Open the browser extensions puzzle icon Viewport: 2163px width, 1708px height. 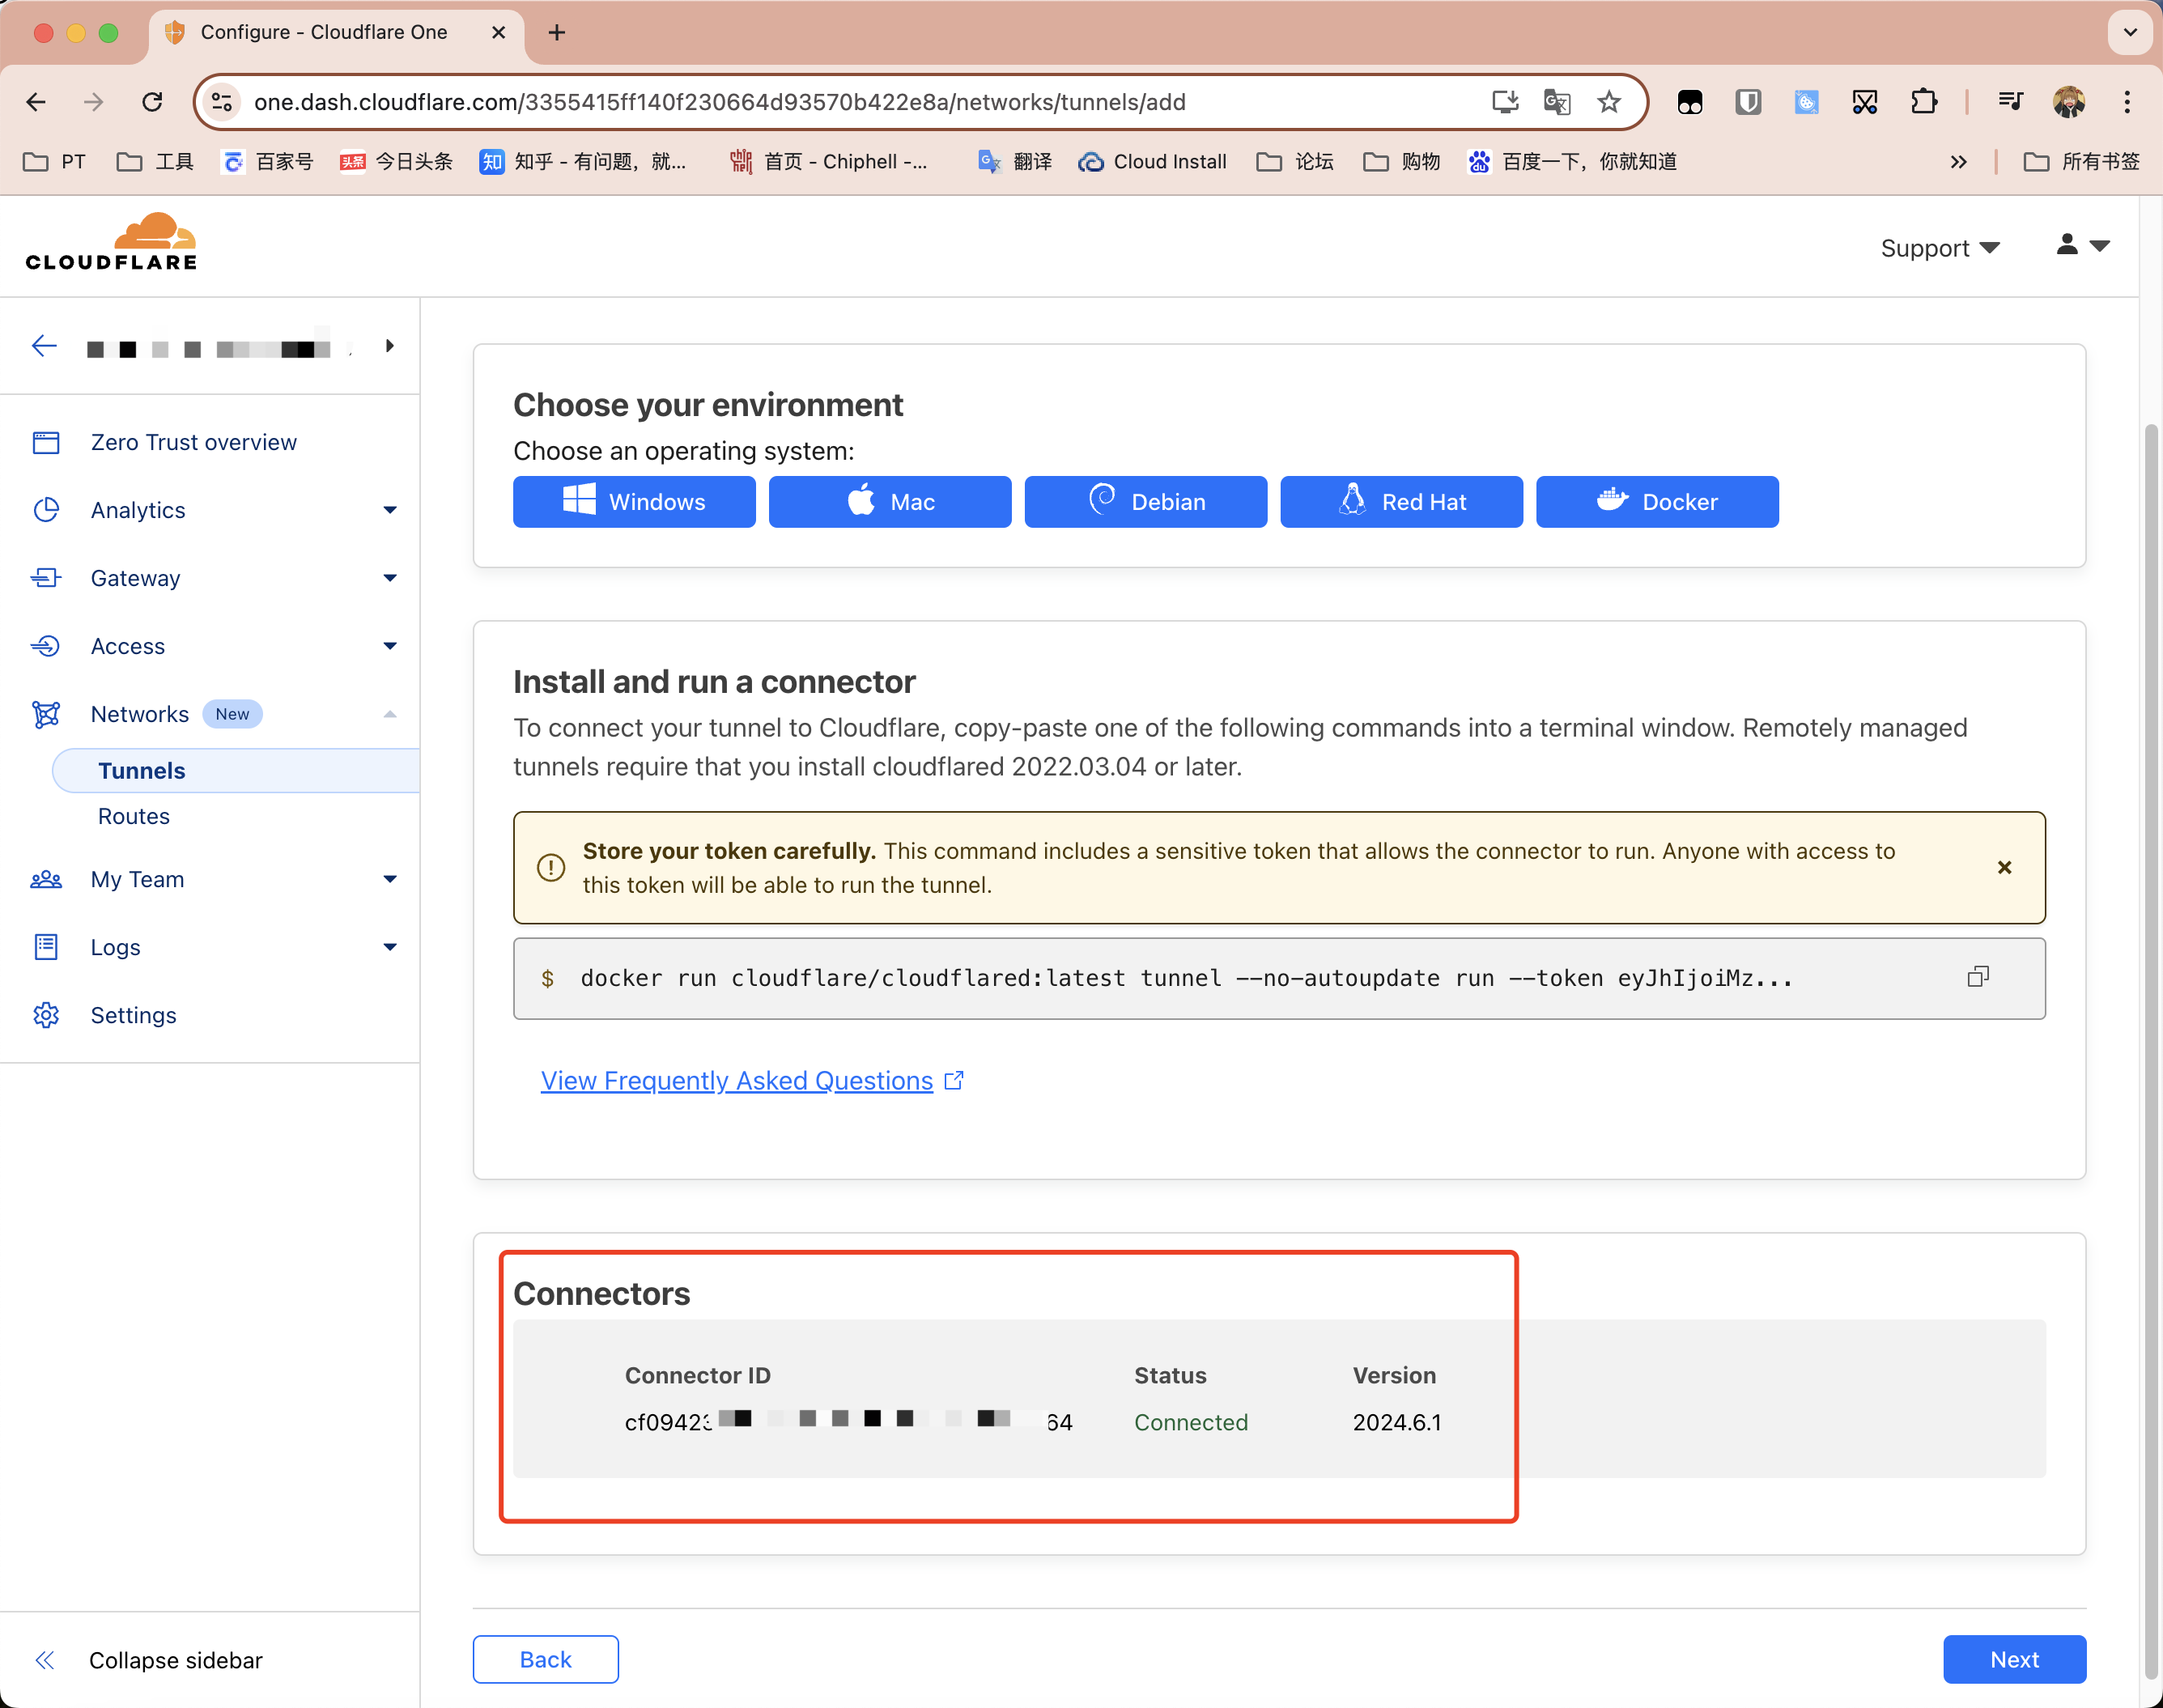point(1924,102)
